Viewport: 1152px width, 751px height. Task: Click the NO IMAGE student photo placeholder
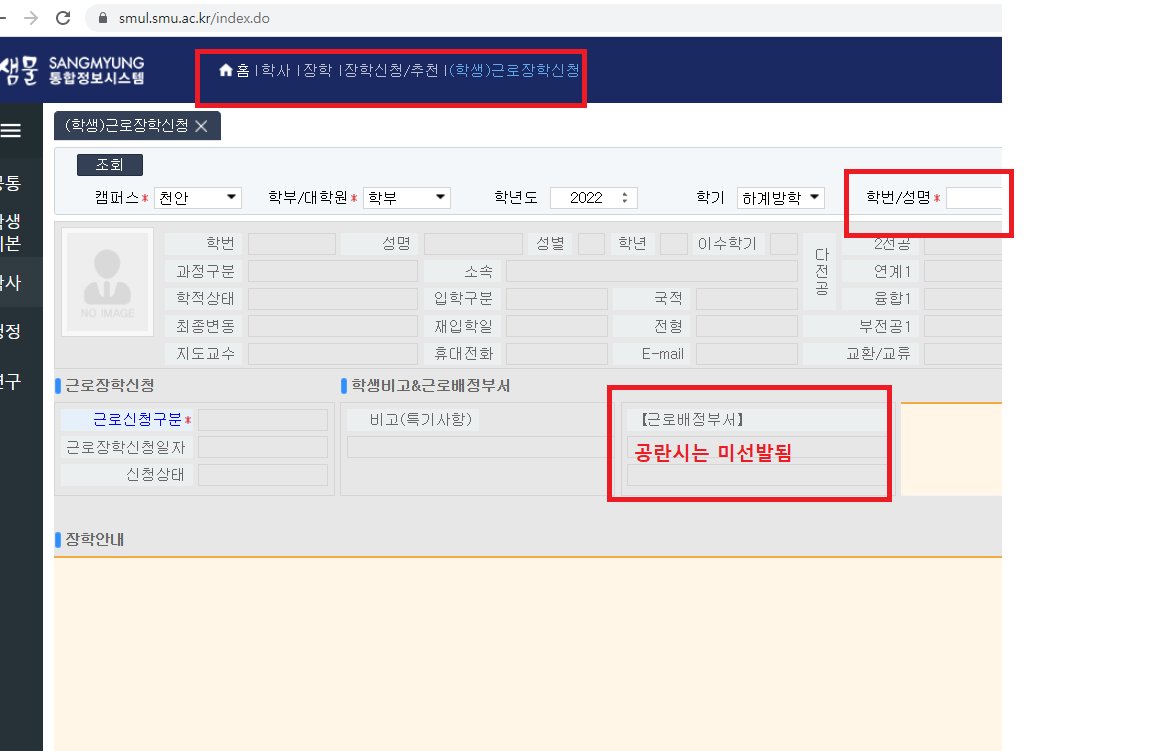pos(108,281)
